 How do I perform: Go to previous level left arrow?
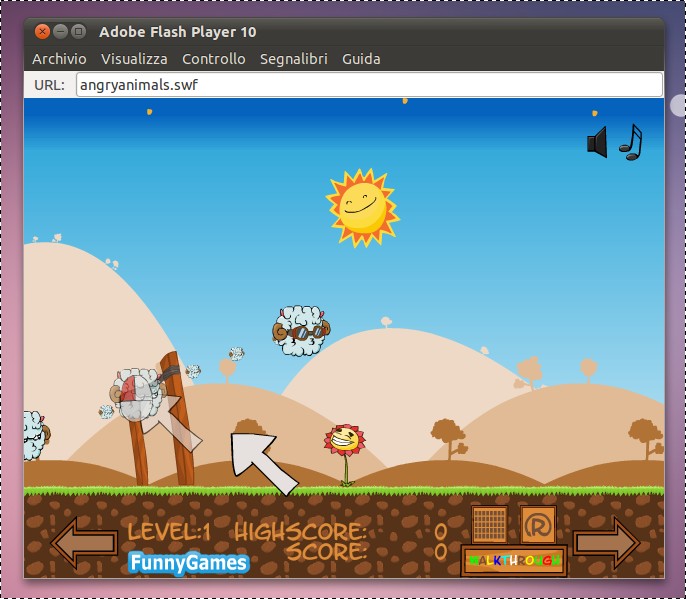click(x=84, y=543)
